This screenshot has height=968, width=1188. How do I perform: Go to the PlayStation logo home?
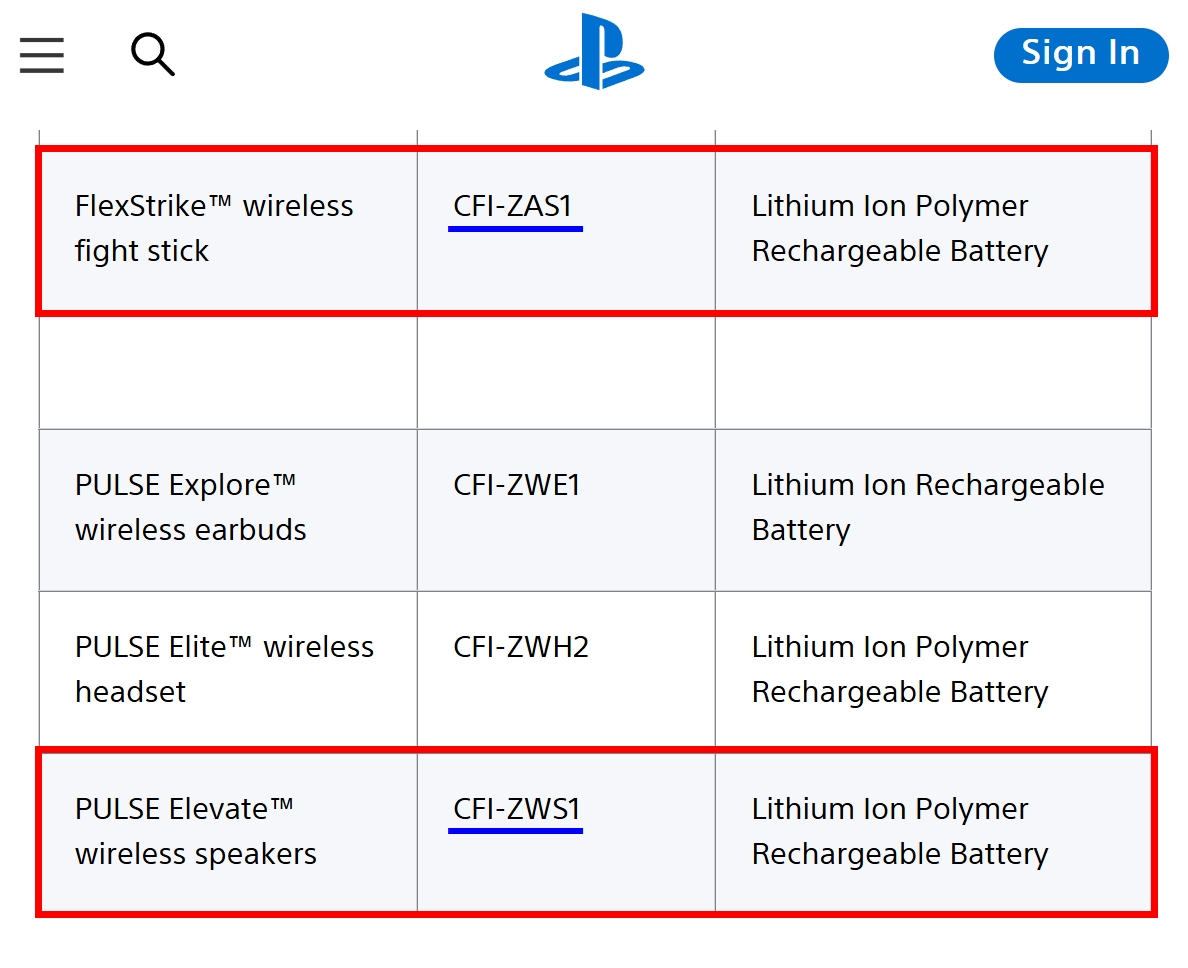[x=594, y=52]
